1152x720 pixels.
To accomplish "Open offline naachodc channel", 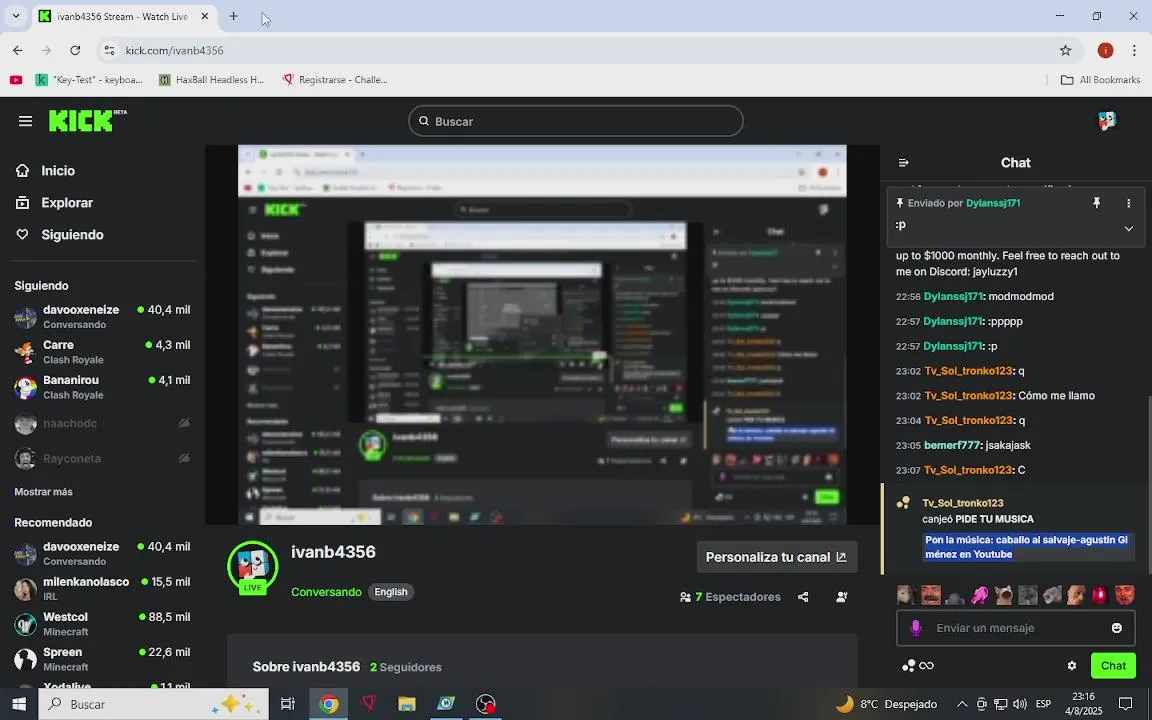I will pos(103,423).
